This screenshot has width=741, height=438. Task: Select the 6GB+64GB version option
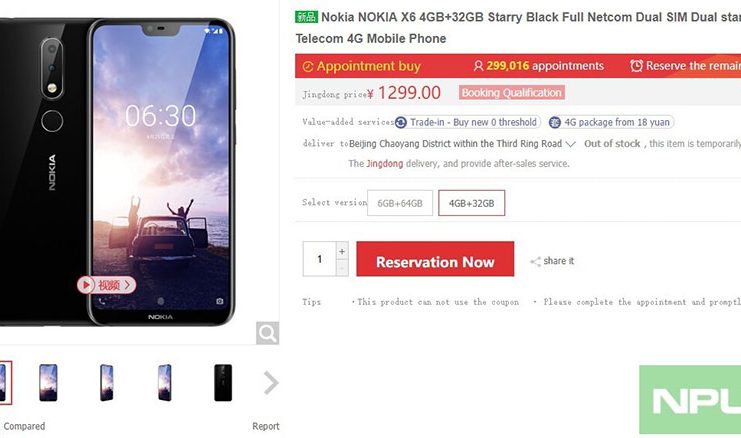pos(400,203)
